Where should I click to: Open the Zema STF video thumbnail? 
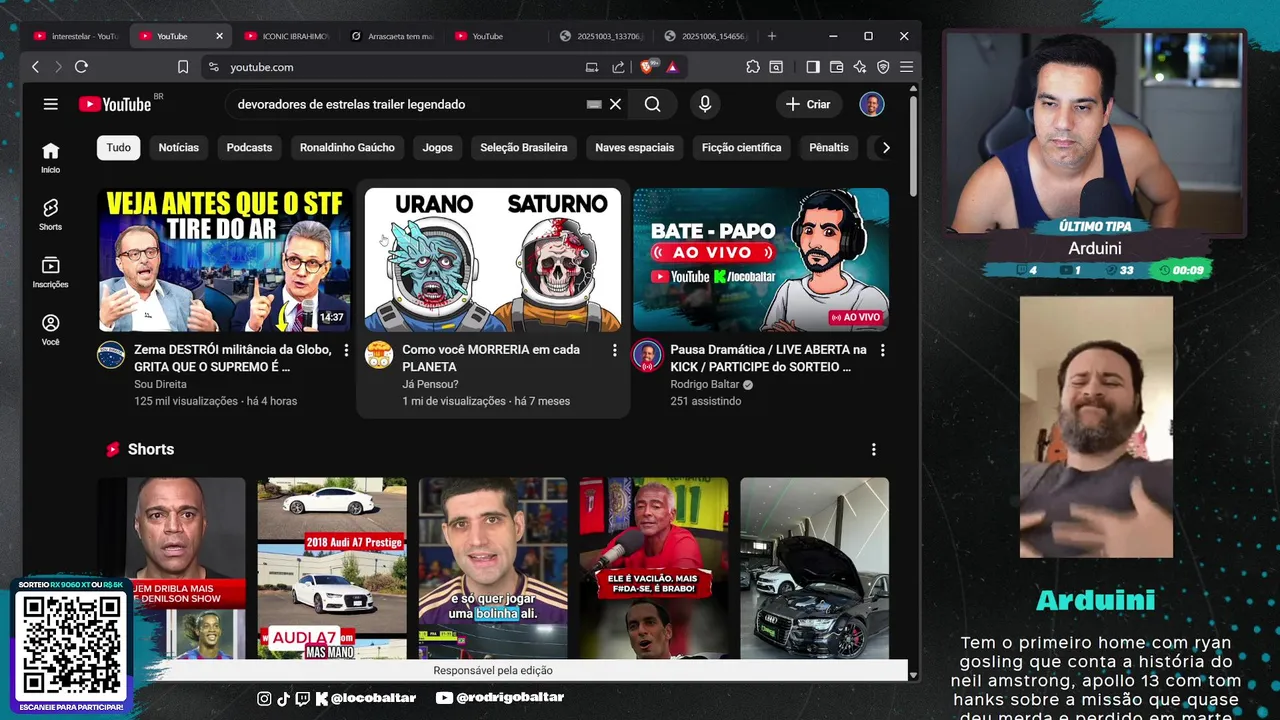[224, 260]
